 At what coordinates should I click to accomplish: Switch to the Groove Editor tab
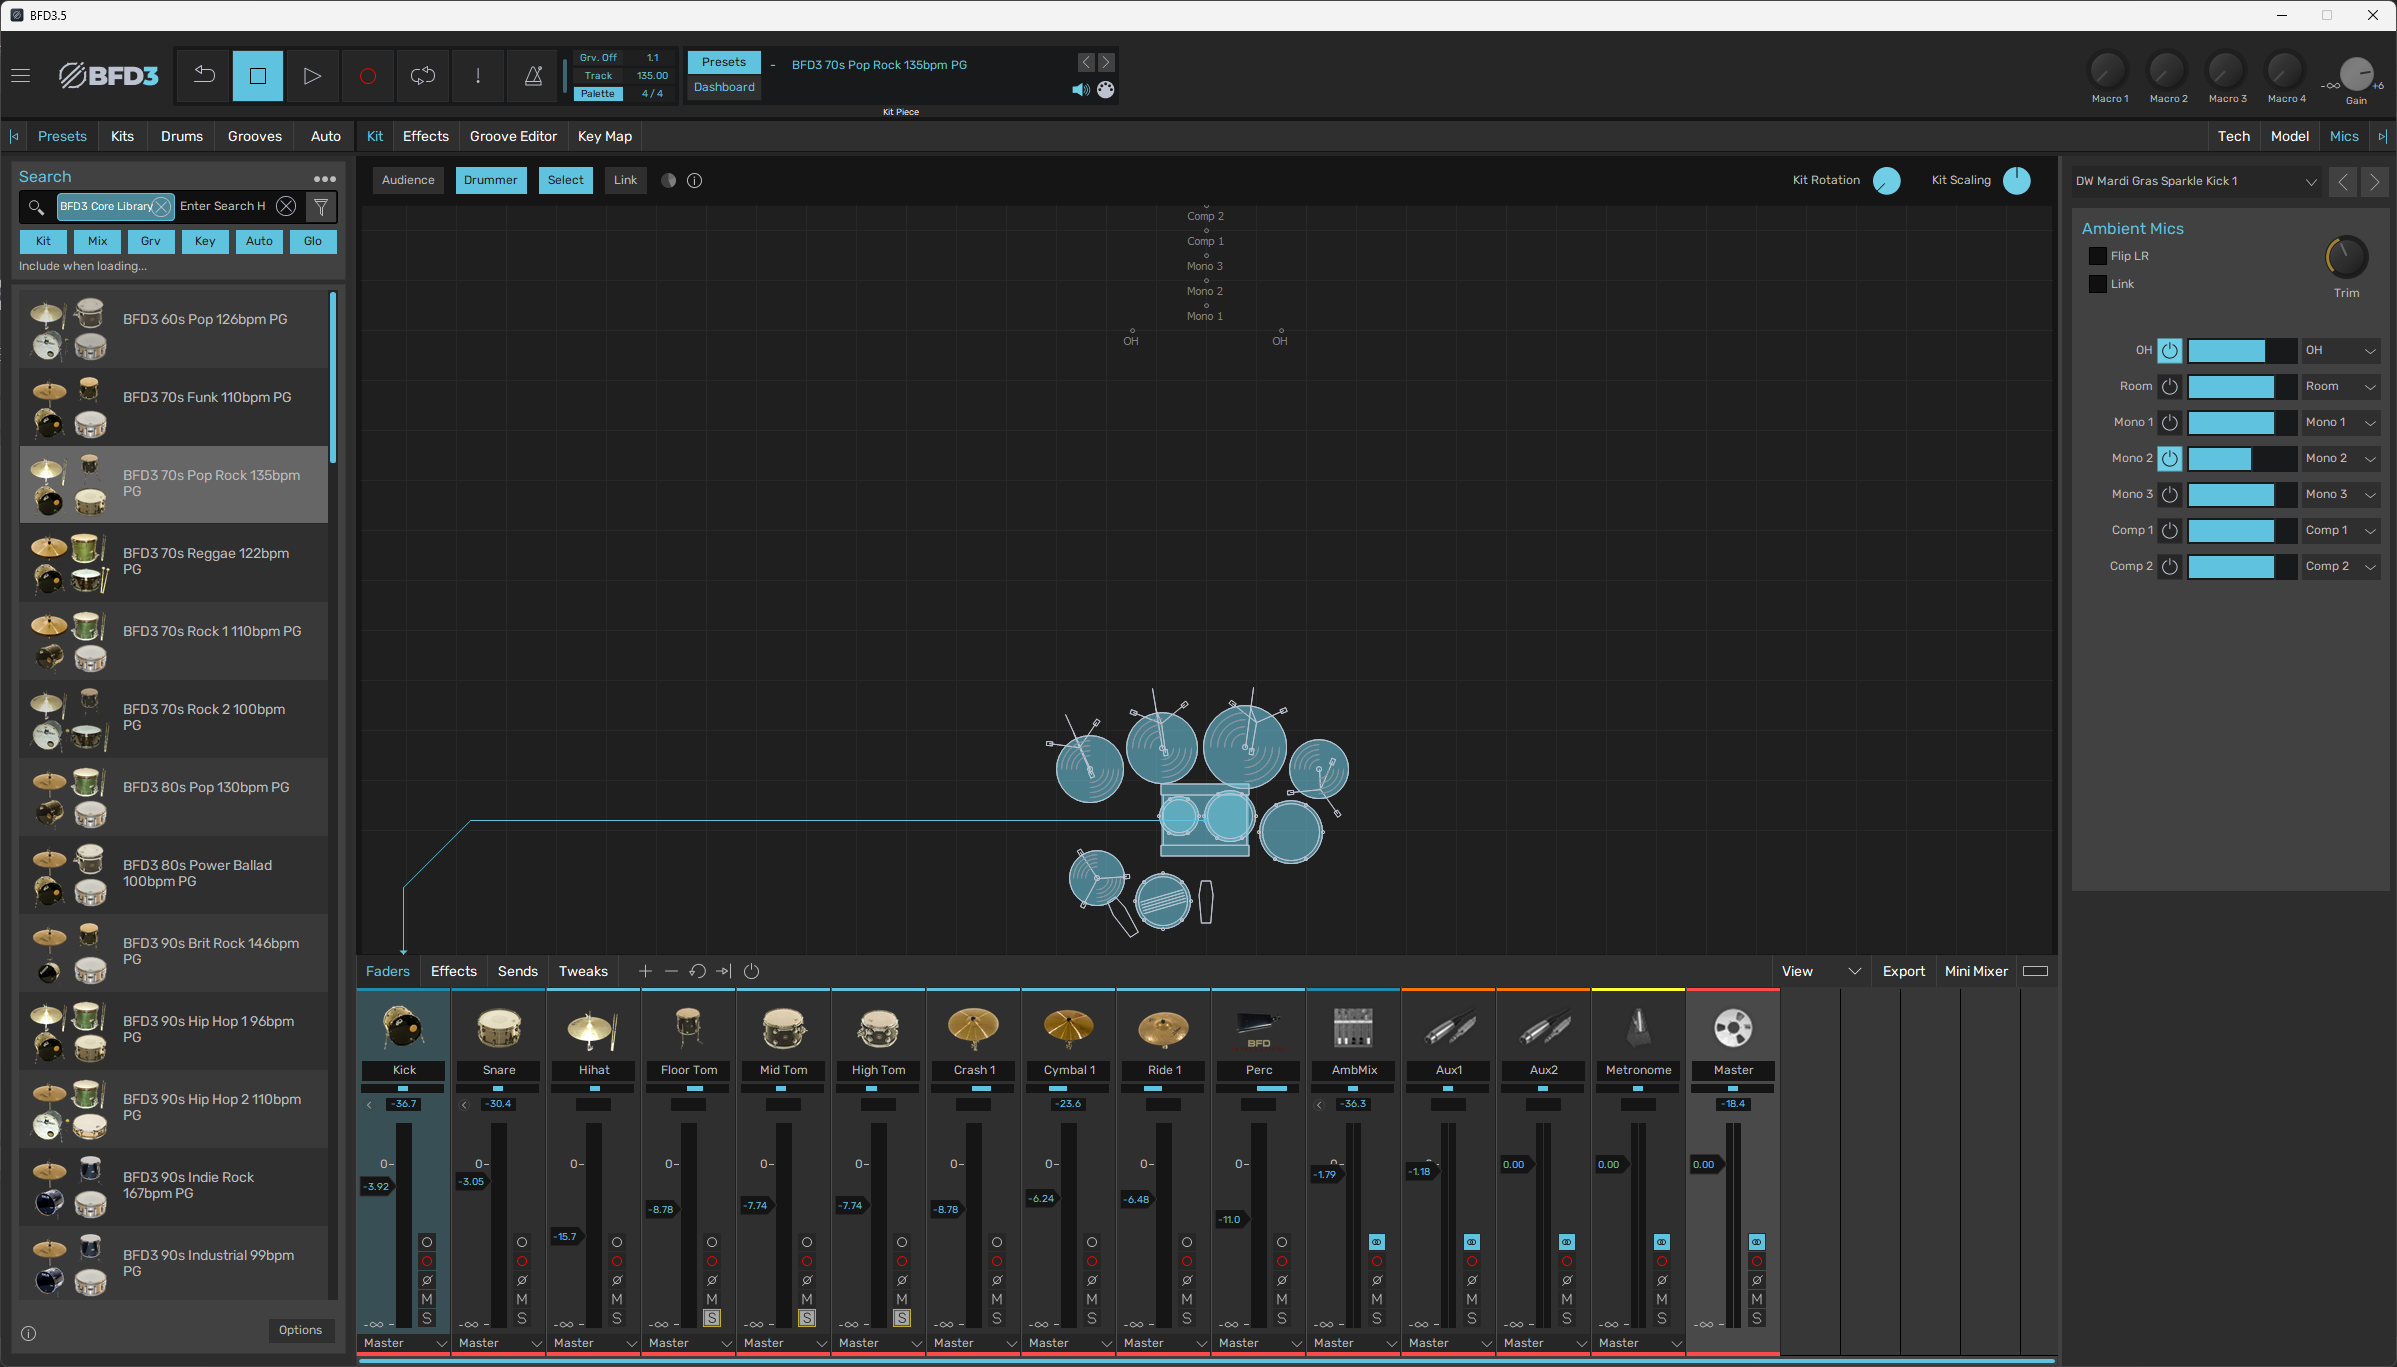tap(513, 136)
